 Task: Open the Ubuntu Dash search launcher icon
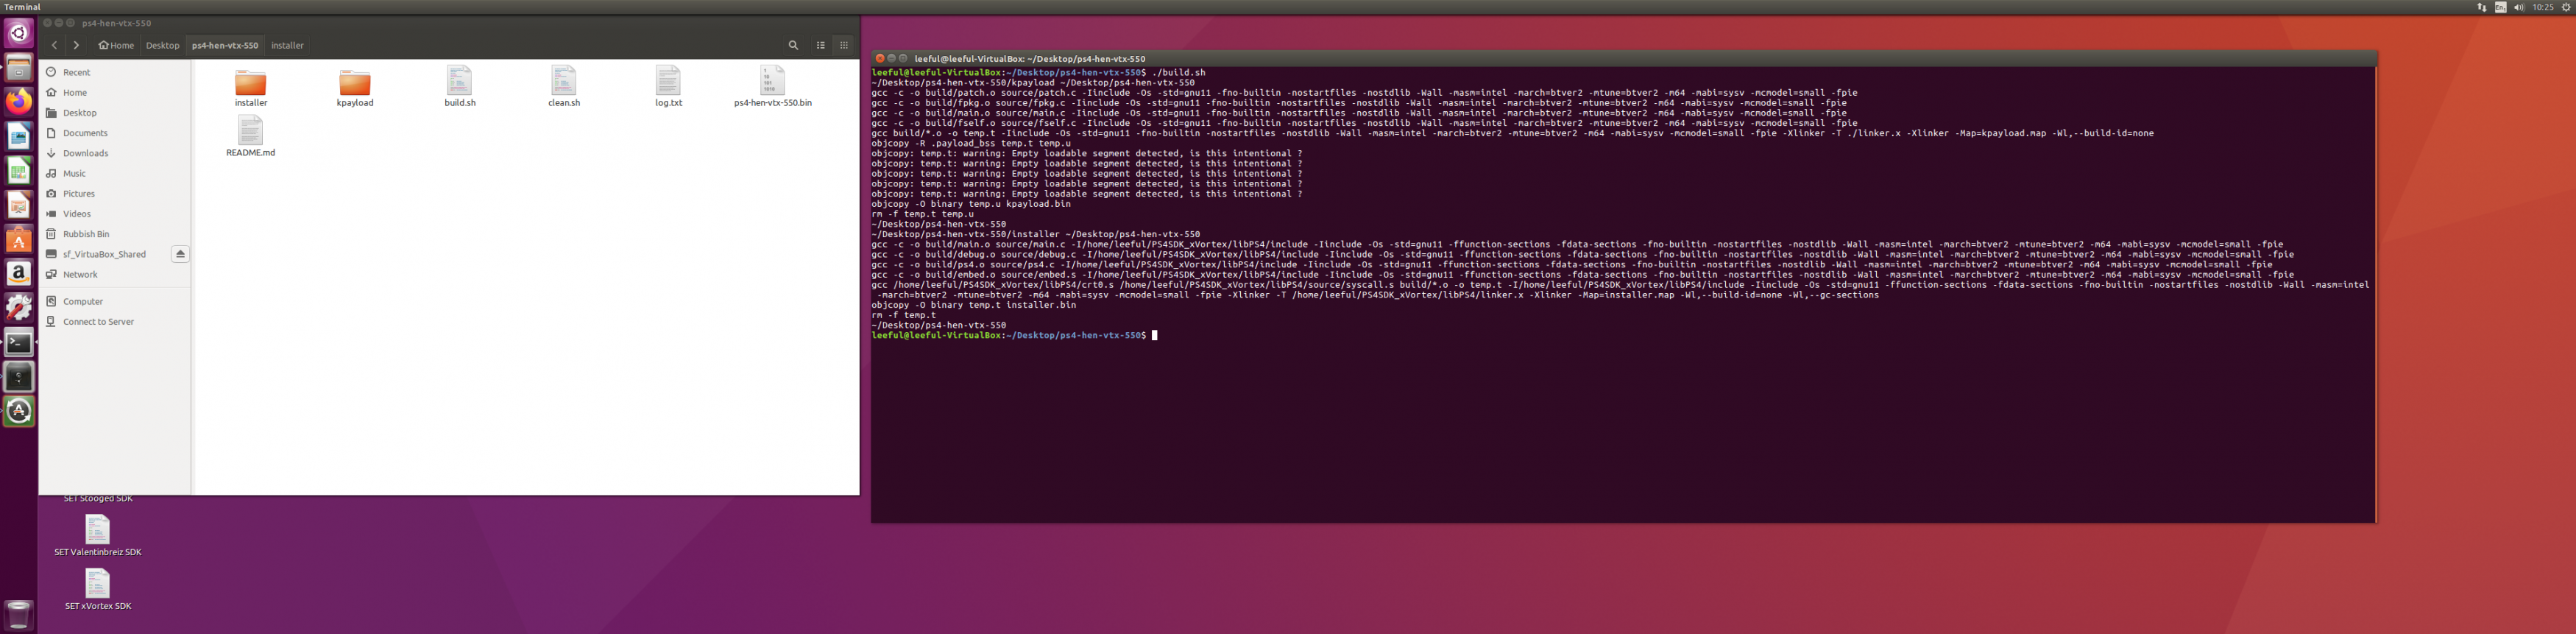click(19, 33)
